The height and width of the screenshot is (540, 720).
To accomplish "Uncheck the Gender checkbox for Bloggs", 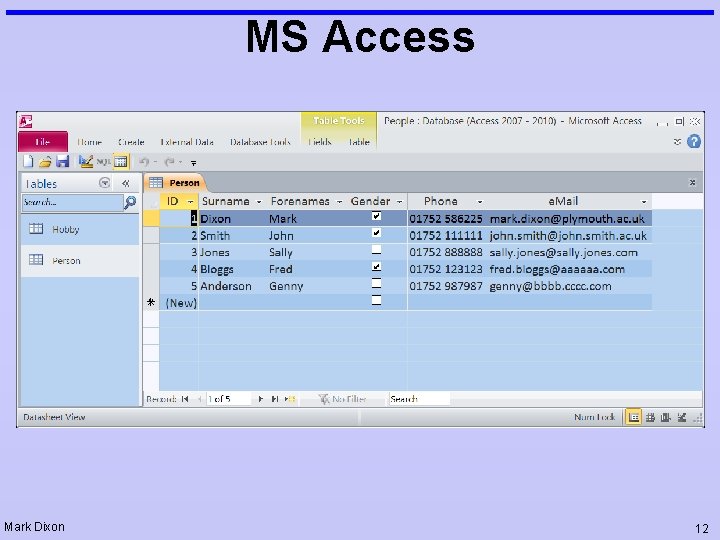I will click(376, 266).
